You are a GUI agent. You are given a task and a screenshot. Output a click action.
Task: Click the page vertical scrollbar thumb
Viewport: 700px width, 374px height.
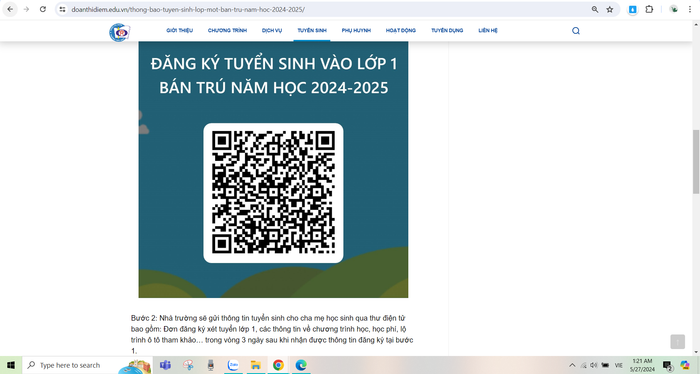tap(696, 162)
